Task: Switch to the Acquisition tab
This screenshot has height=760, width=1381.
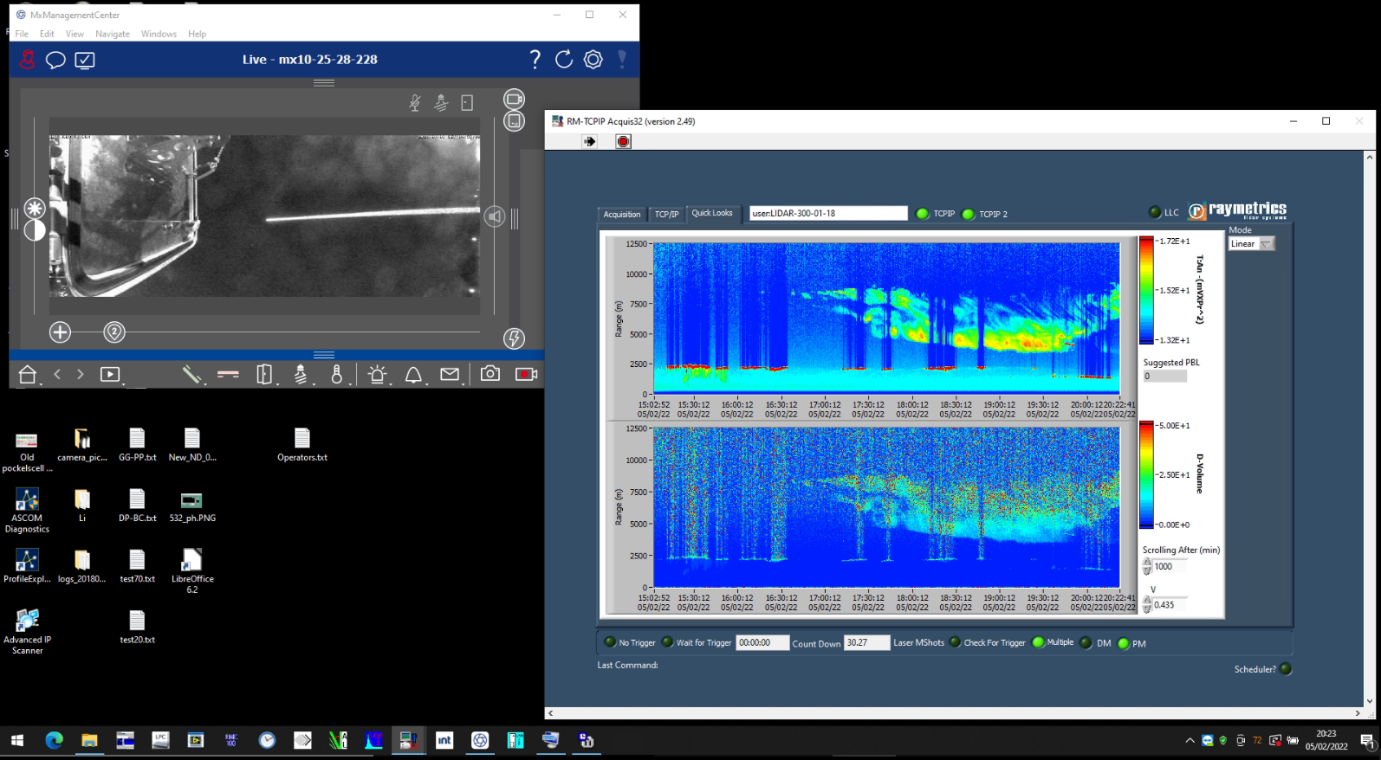Action: [x=621, y=214]
